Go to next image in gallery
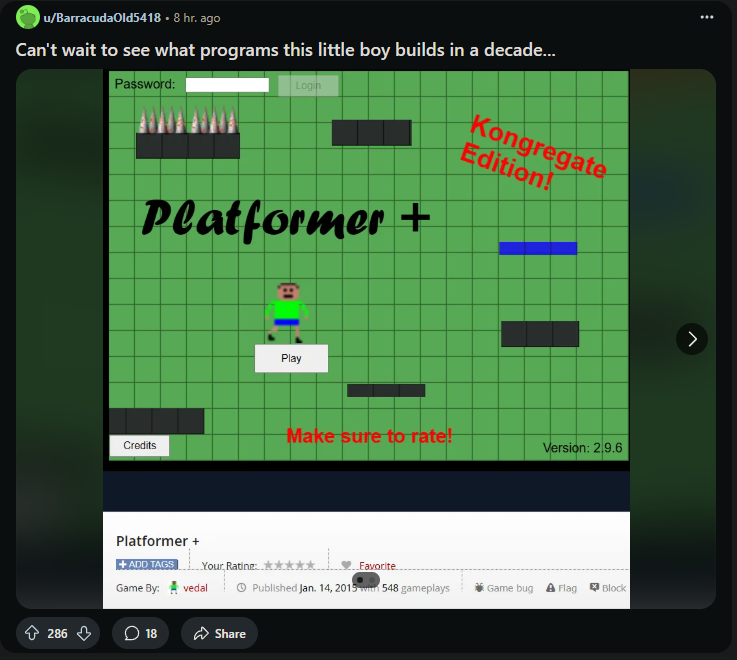The height and width of the screenshot is (660, 737). (692, 339)
